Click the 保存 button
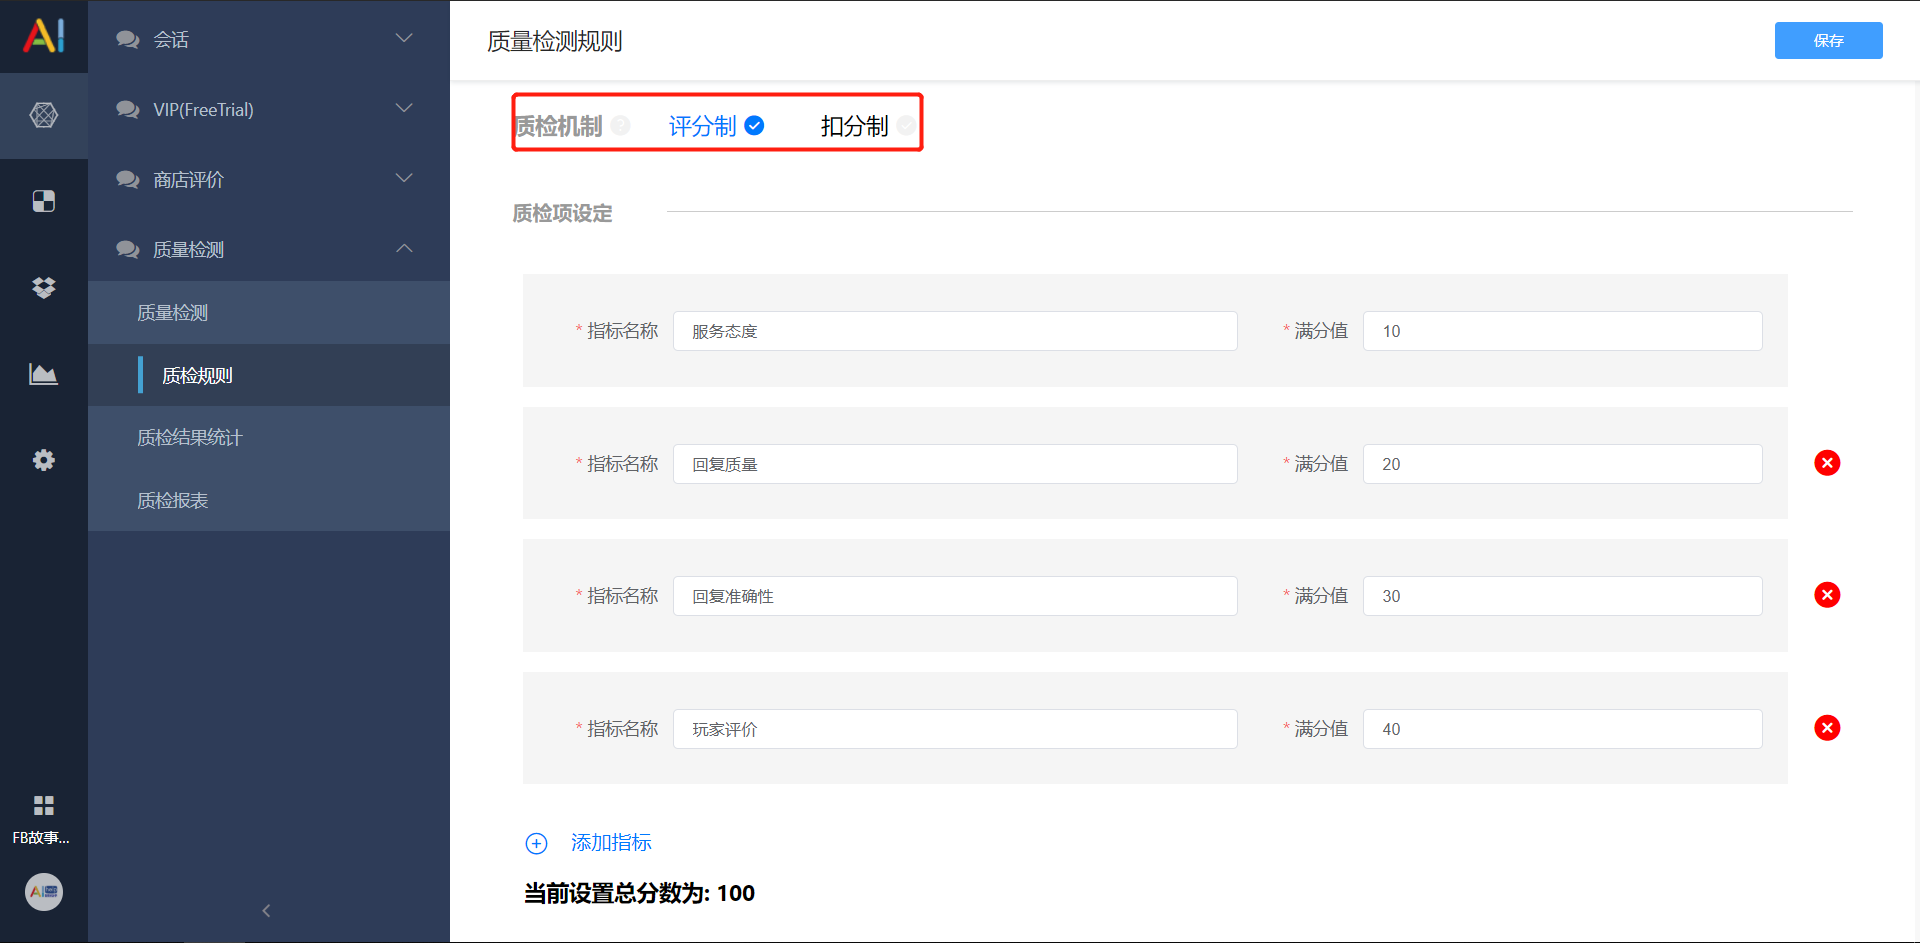 1828,40
